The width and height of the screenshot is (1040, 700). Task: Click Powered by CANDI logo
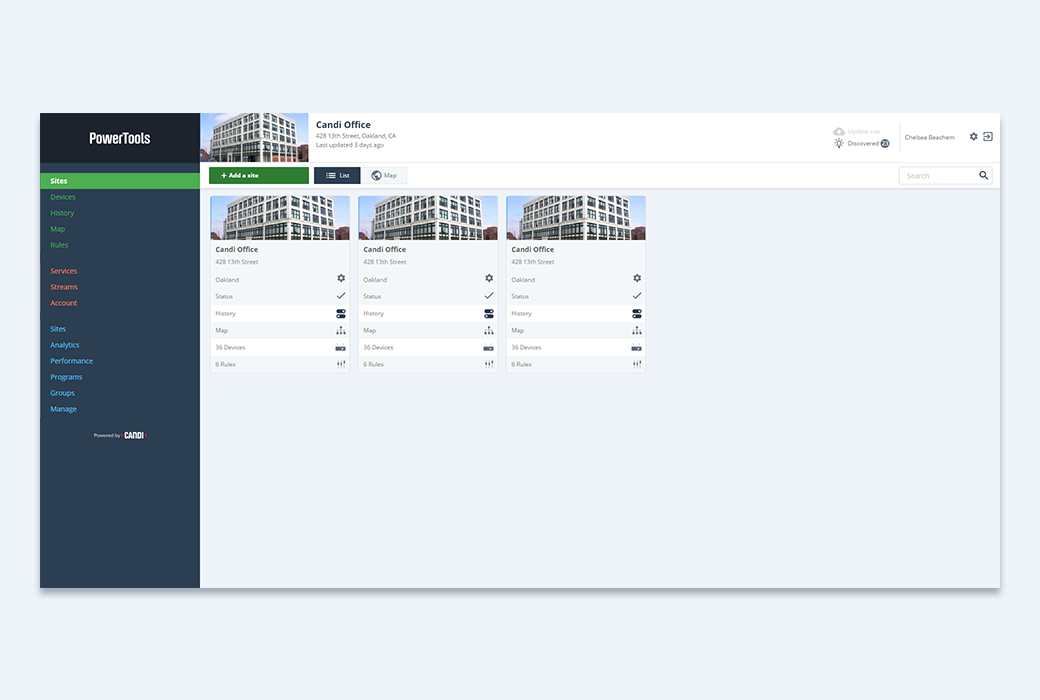(120, 435)
